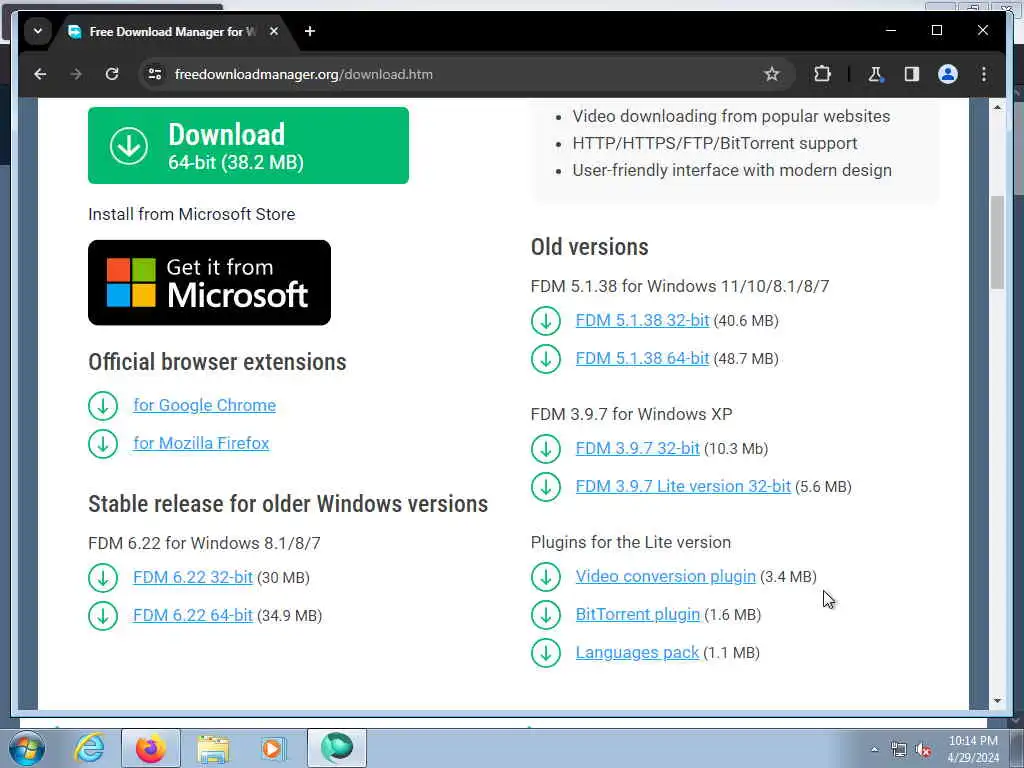Click download arrow icon beside FDM 5.1.38 64-bit
Image resolution: width=1024 pixels, height=768 pixels.
click(545, 359)
